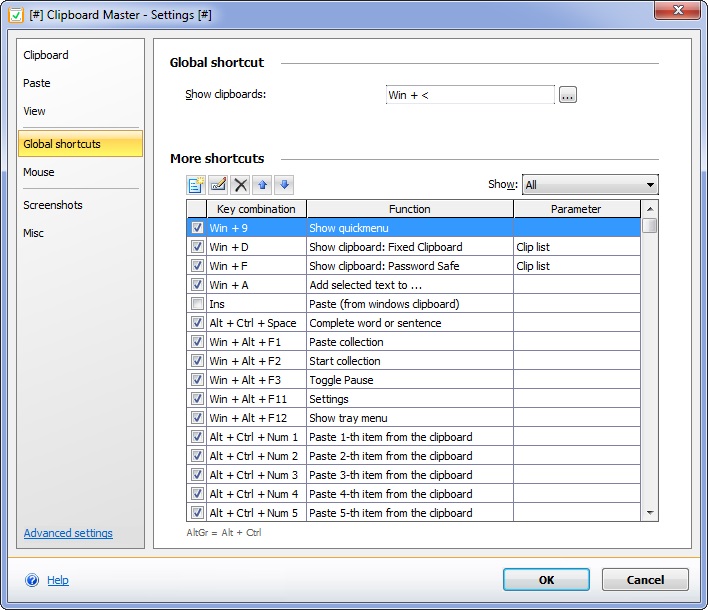Disable the Win + Alt + F3 checkbox
The height and width of the screenshot is (610, 708).
point(197,379)
